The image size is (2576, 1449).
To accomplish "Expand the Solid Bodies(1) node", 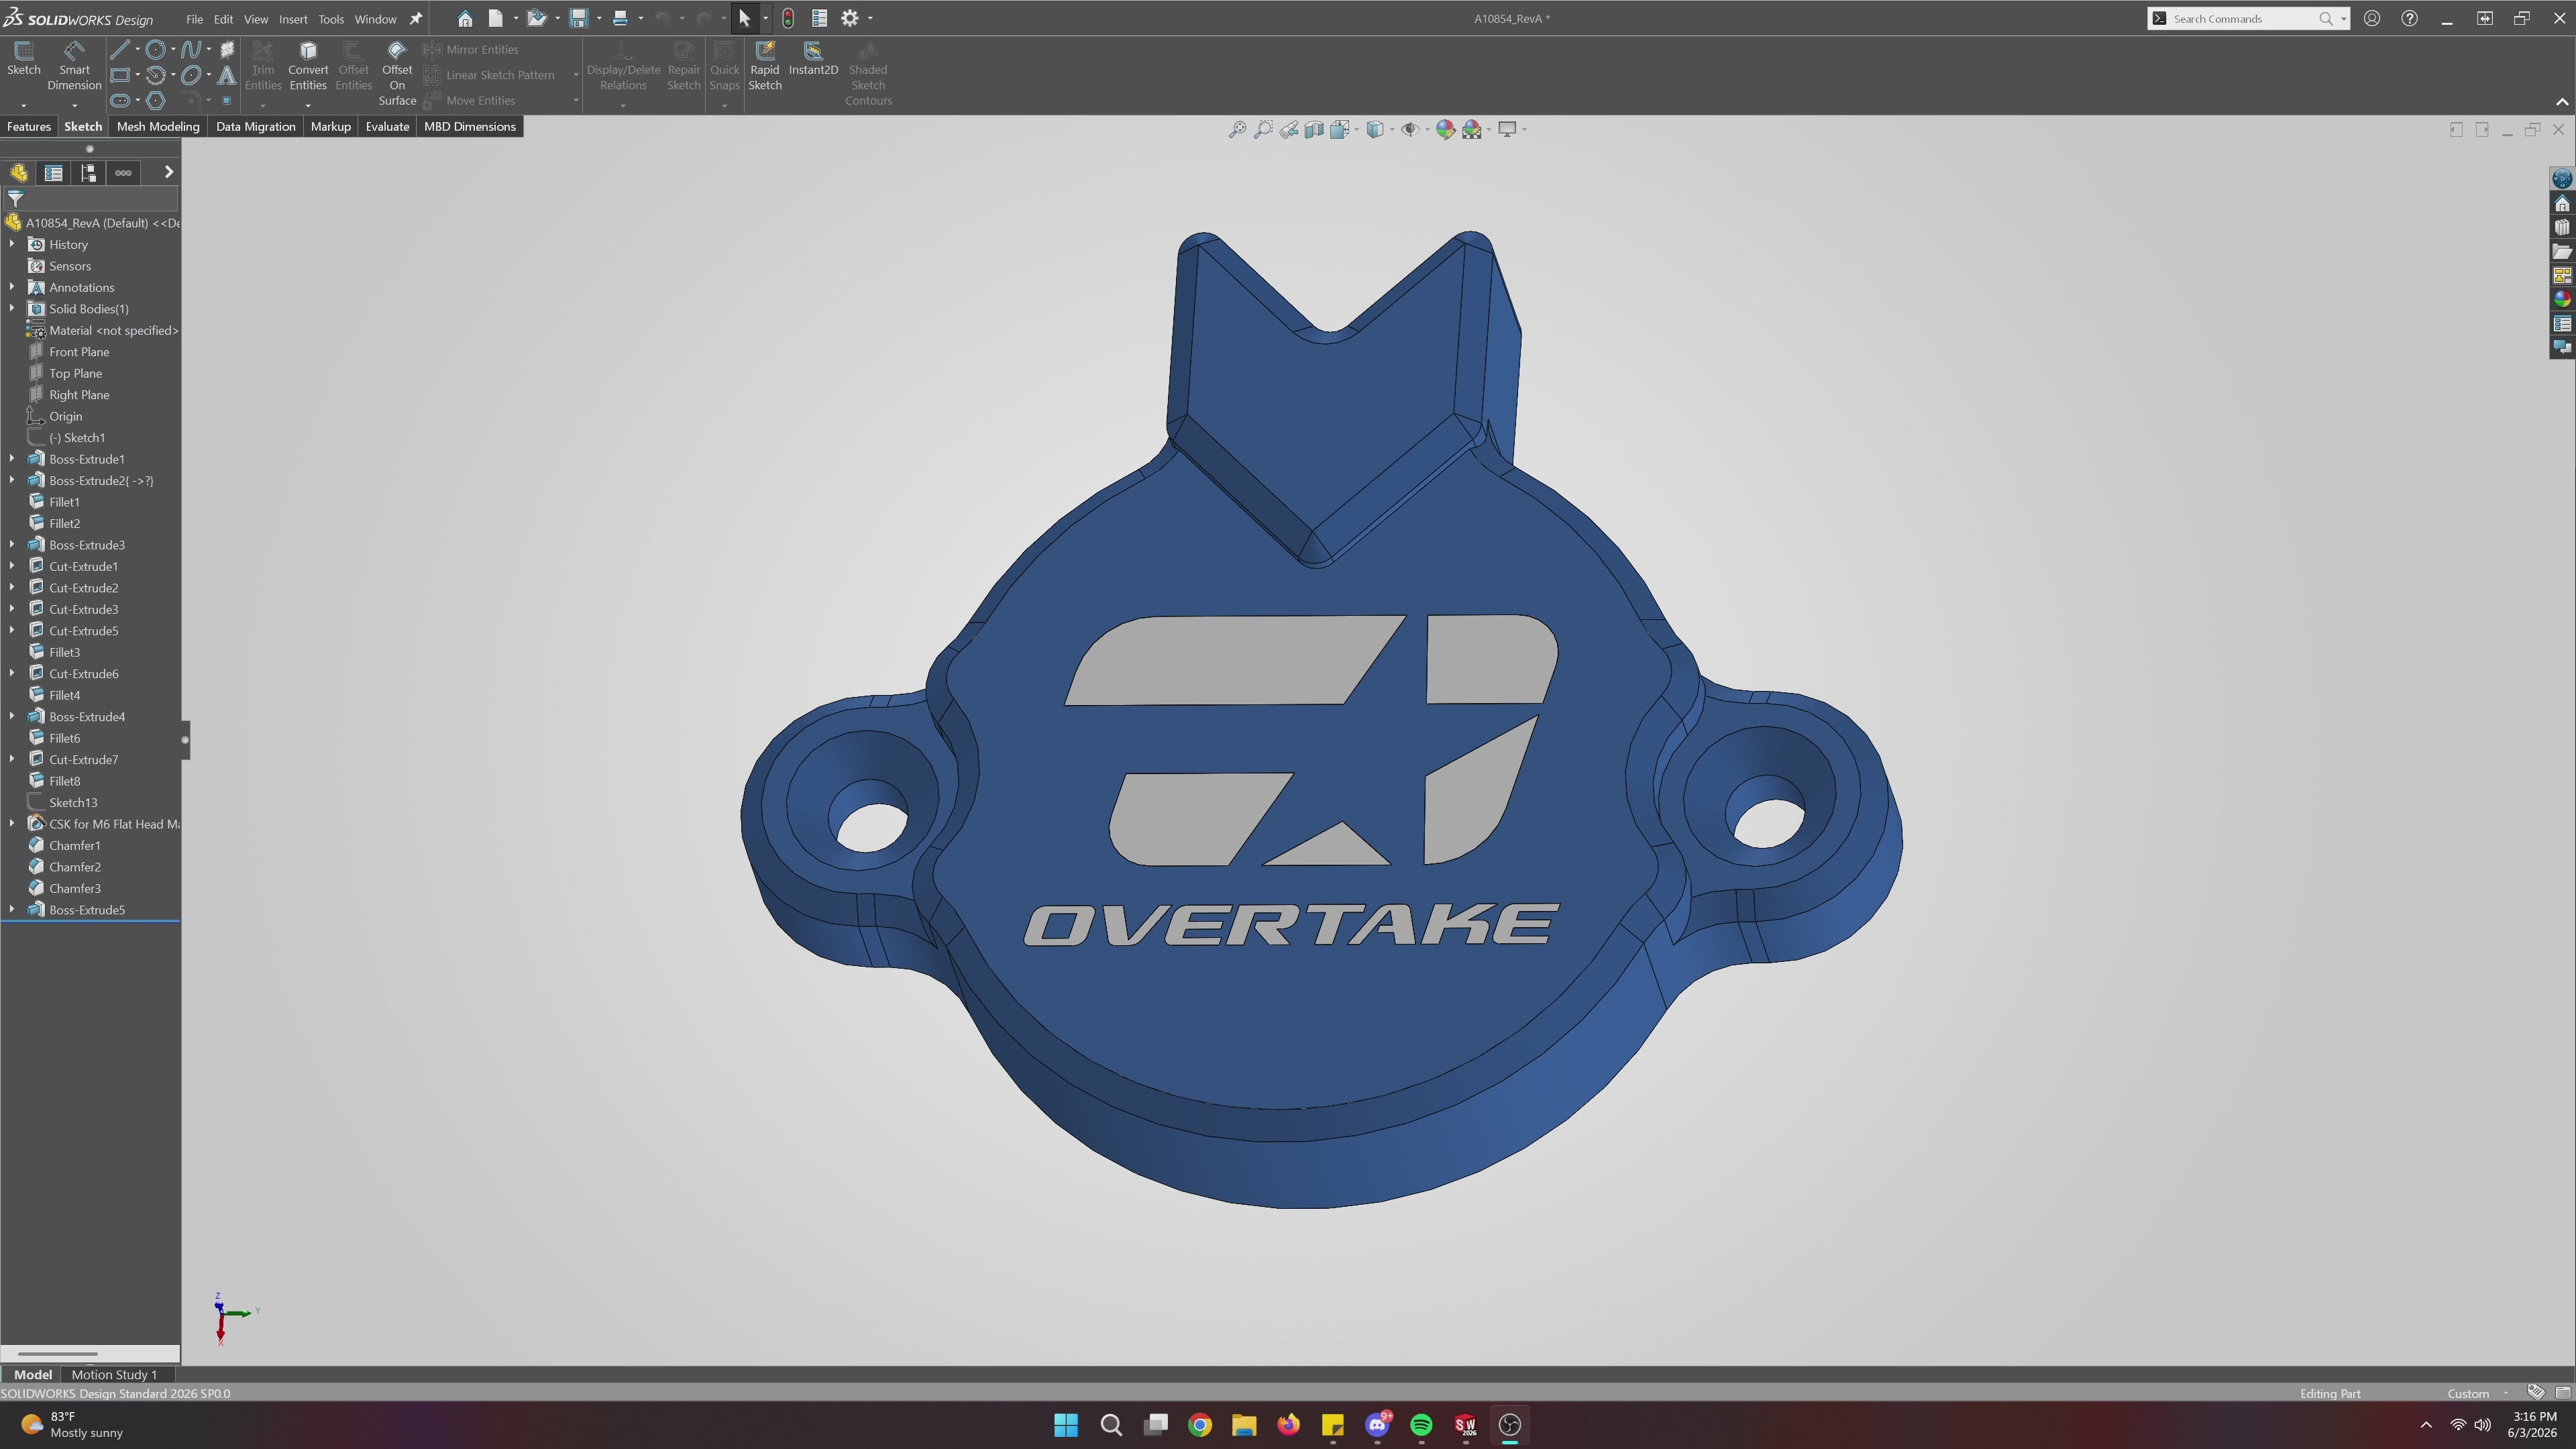I will (x=12, y=309).
